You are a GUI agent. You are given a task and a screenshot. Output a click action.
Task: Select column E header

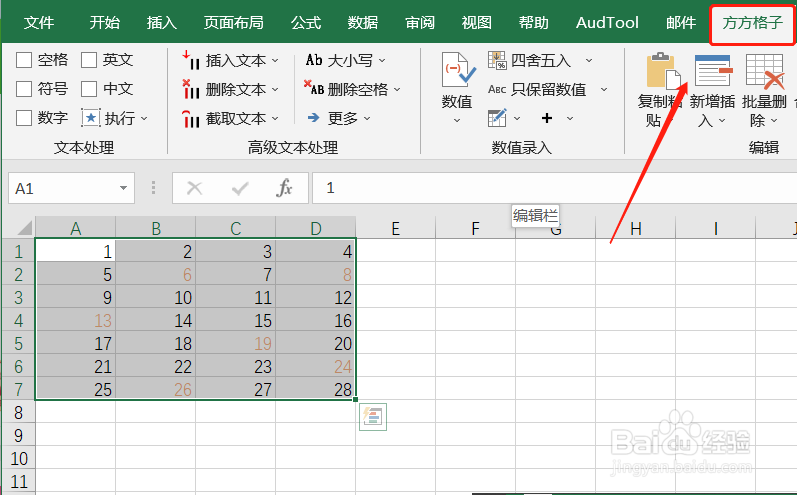click(395, 228)
